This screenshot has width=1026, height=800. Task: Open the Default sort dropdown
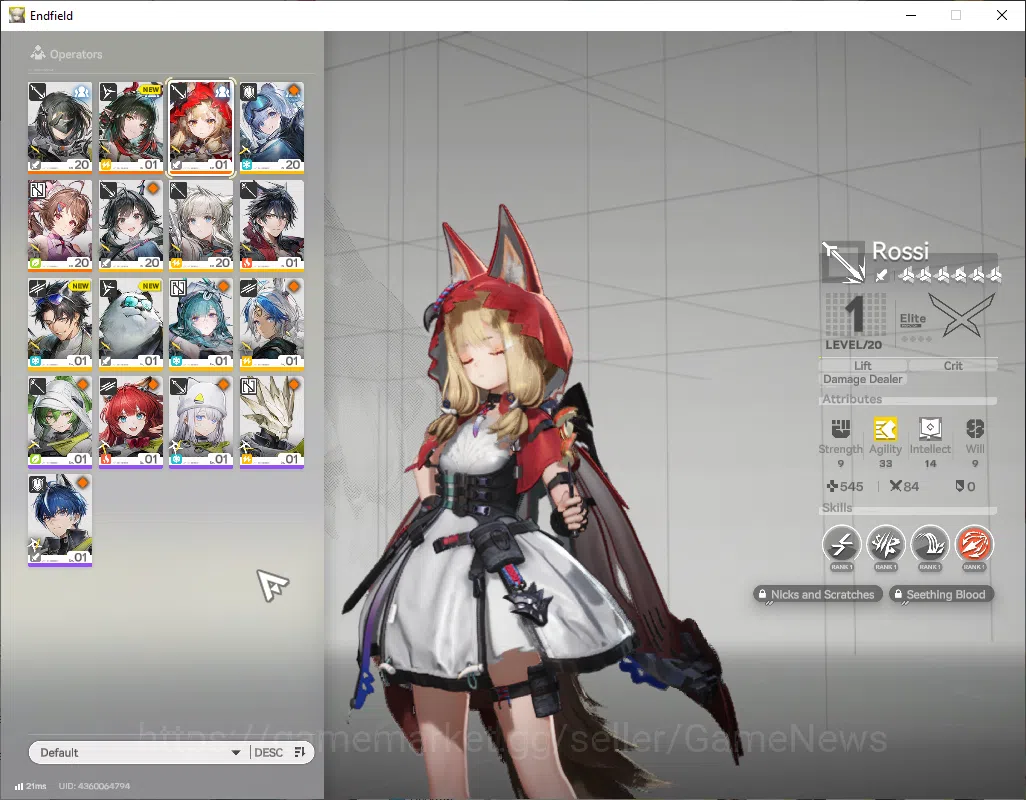[139, 752]
